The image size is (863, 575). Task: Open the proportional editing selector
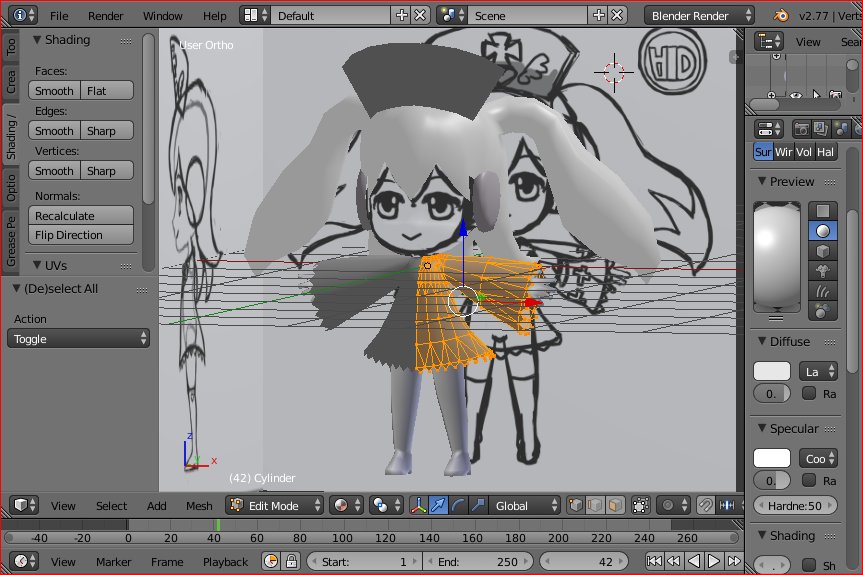pyautogui.click(x=674, y=505)
